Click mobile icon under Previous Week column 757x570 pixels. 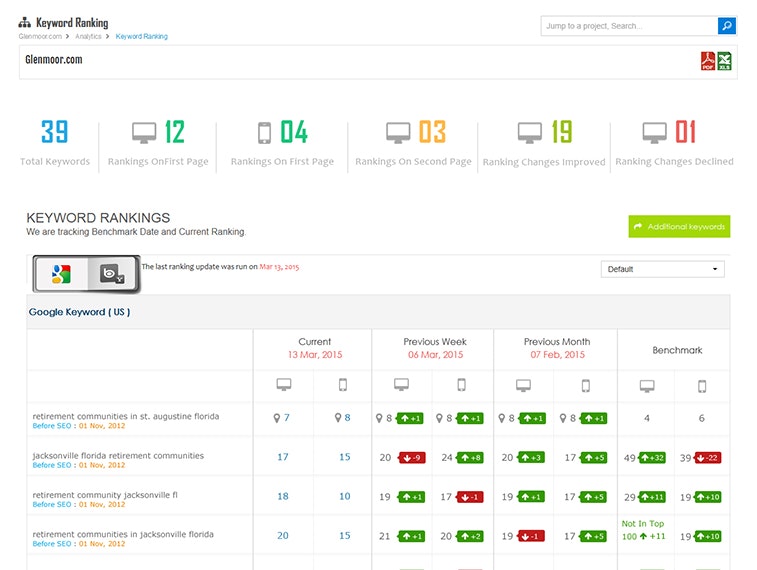click(462, 385)
